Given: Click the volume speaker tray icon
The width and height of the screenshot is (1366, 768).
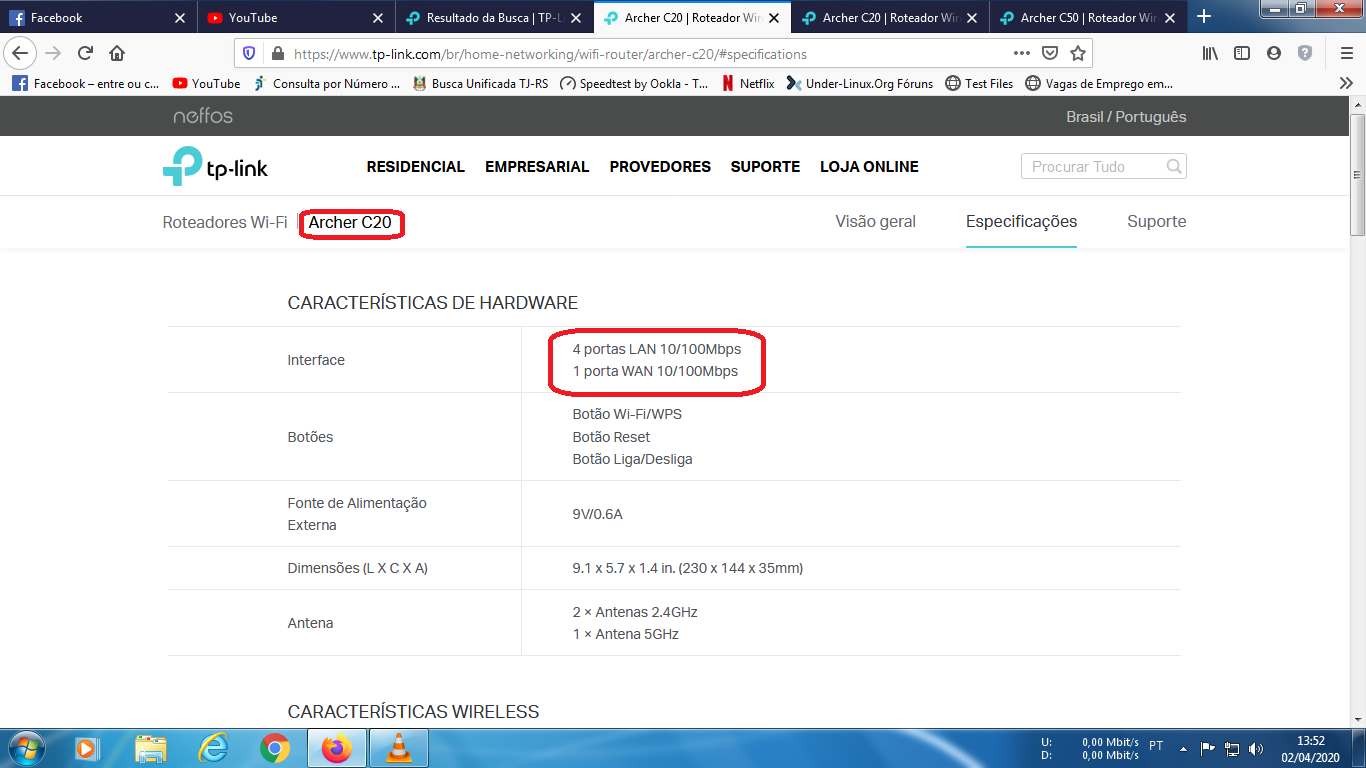Looking at the screenshot, I should (1256, 748).
